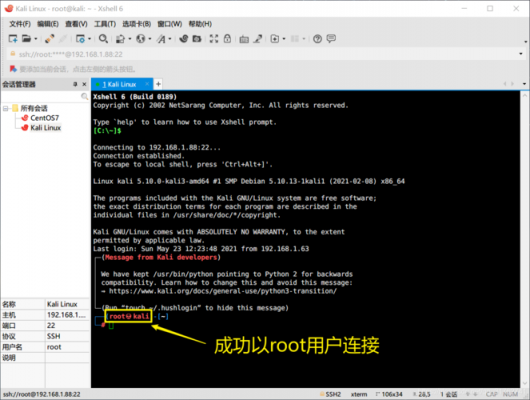Viewport: 530px width, 400px height.
Task: Click the print/transfer toolbar icon
Action: point(120,39)
